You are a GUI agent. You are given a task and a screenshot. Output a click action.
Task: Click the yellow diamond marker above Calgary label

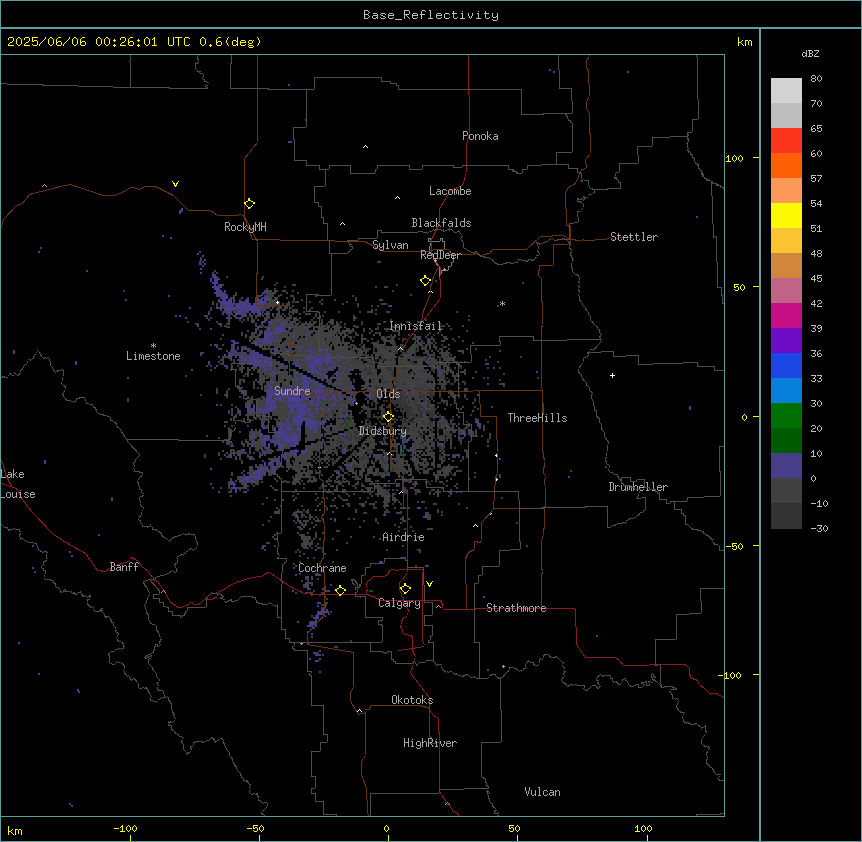click(405, 589)
